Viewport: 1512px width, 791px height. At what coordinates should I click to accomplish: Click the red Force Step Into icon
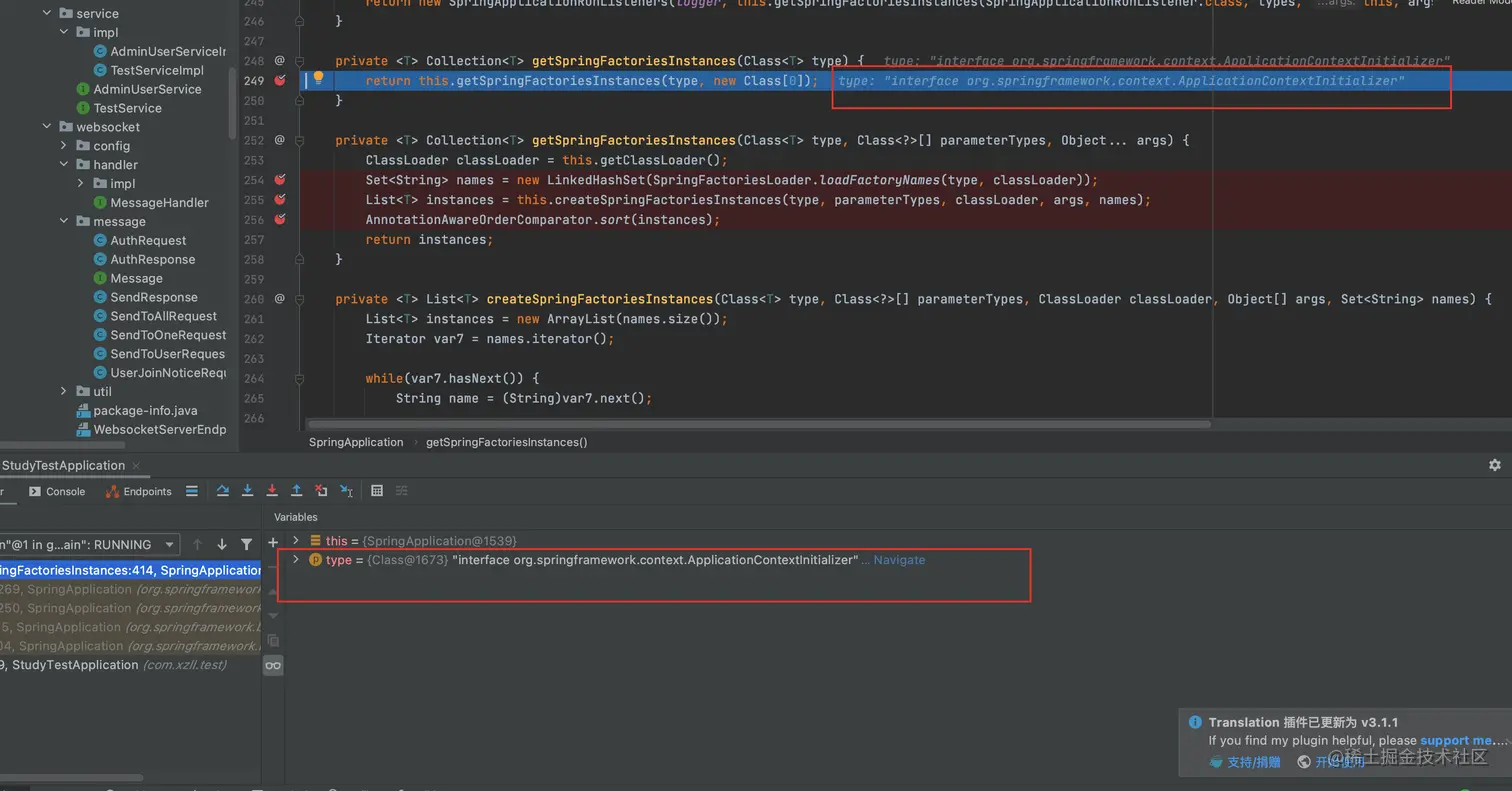[x=272, y=491]
